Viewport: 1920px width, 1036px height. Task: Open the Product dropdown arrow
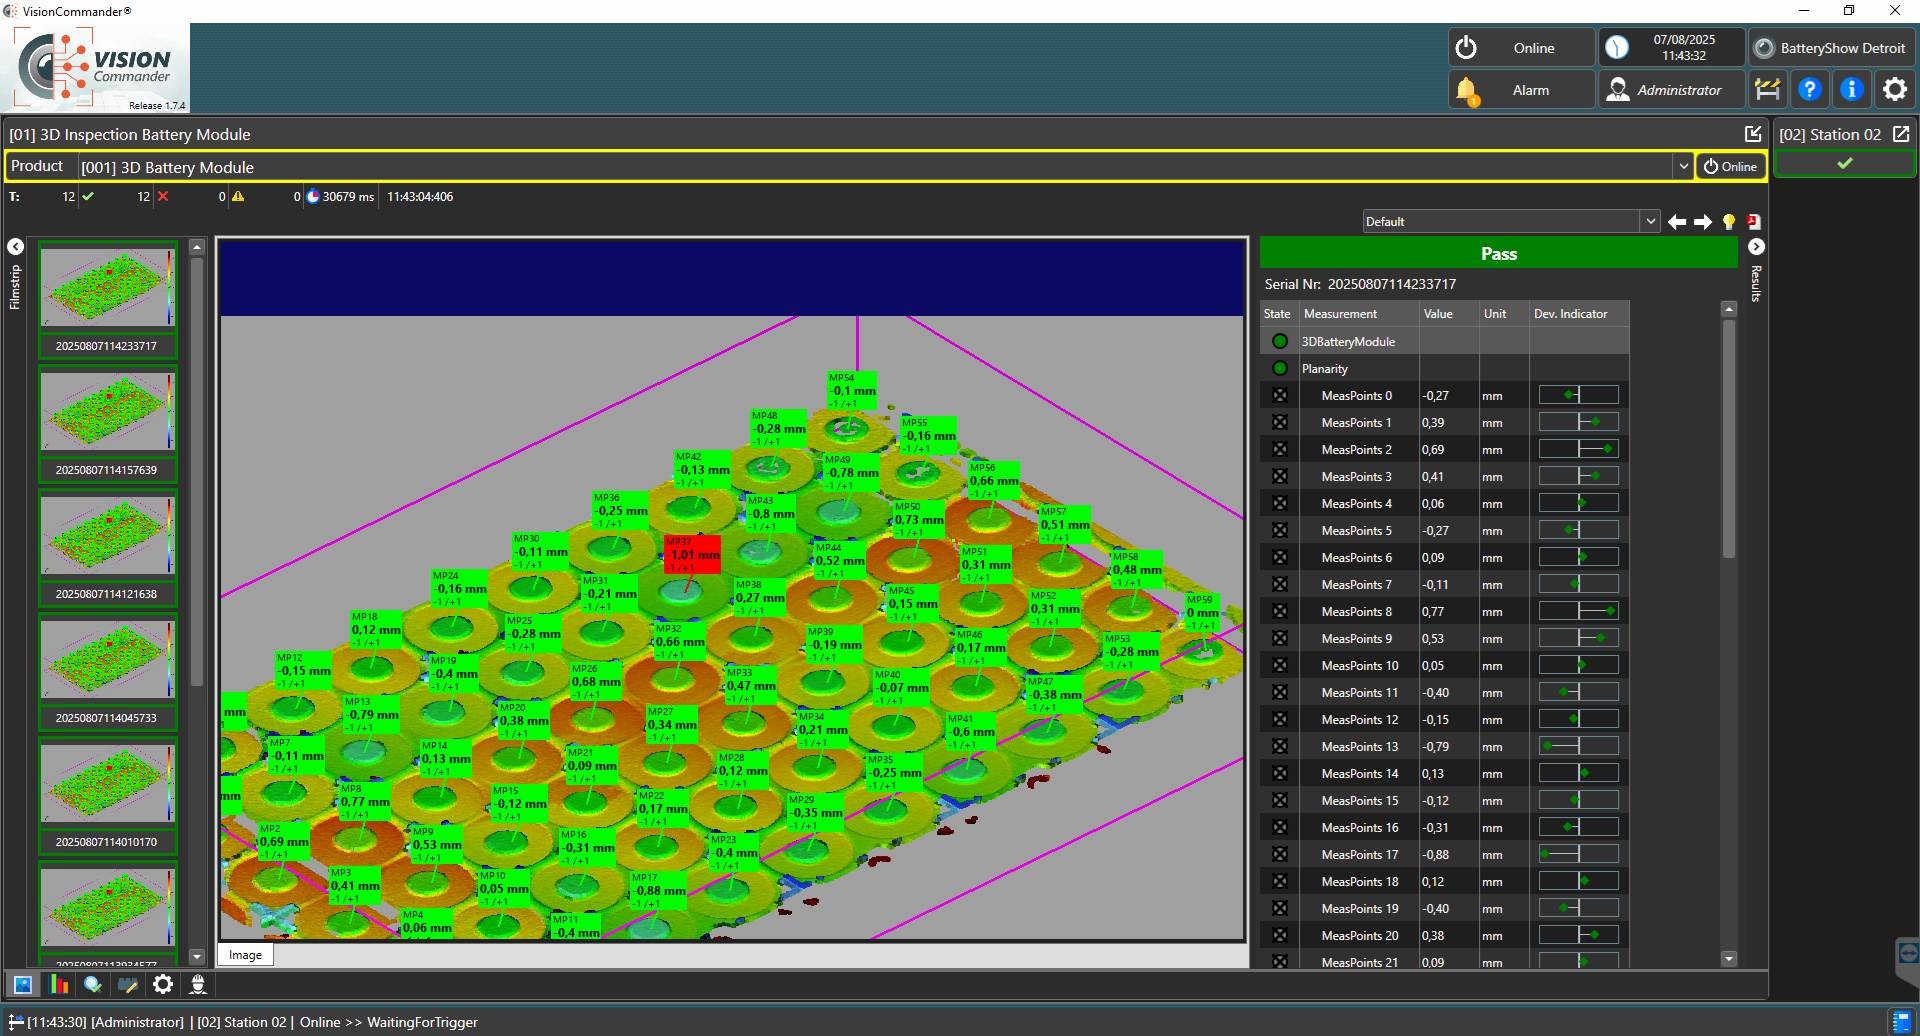coord(1683,167)
